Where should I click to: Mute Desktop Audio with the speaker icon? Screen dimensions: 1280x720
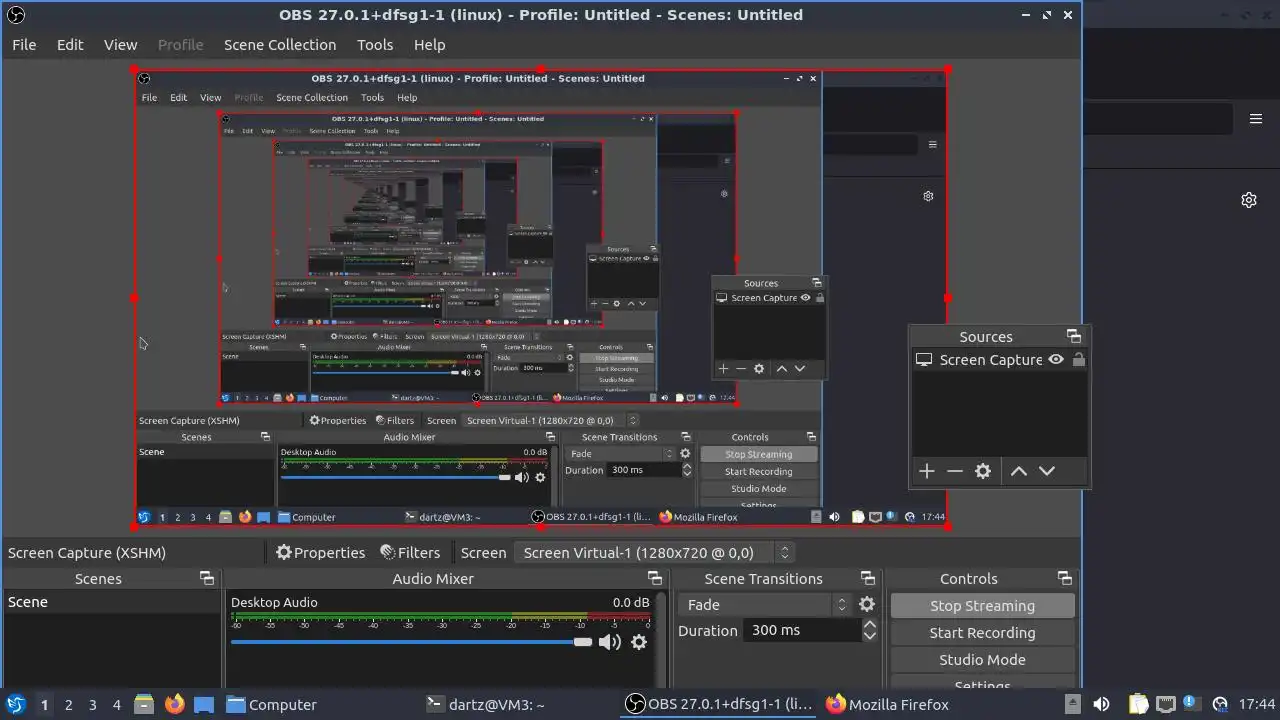tap(609, 642)
